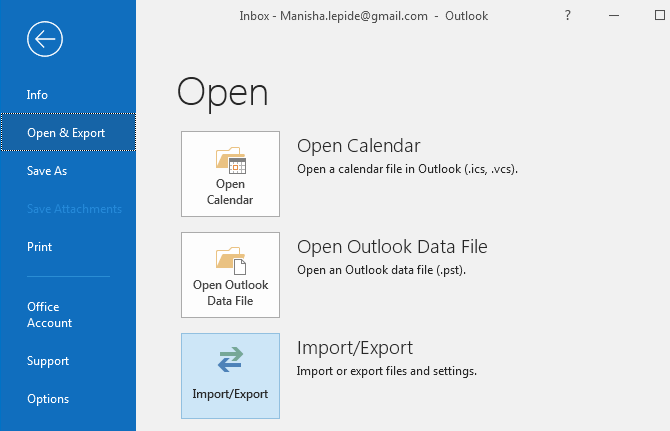This screenshot has width=670, height=431.
Task: Click 'Open an Outlook data file (.pst)' text
Action: point(382,270)
